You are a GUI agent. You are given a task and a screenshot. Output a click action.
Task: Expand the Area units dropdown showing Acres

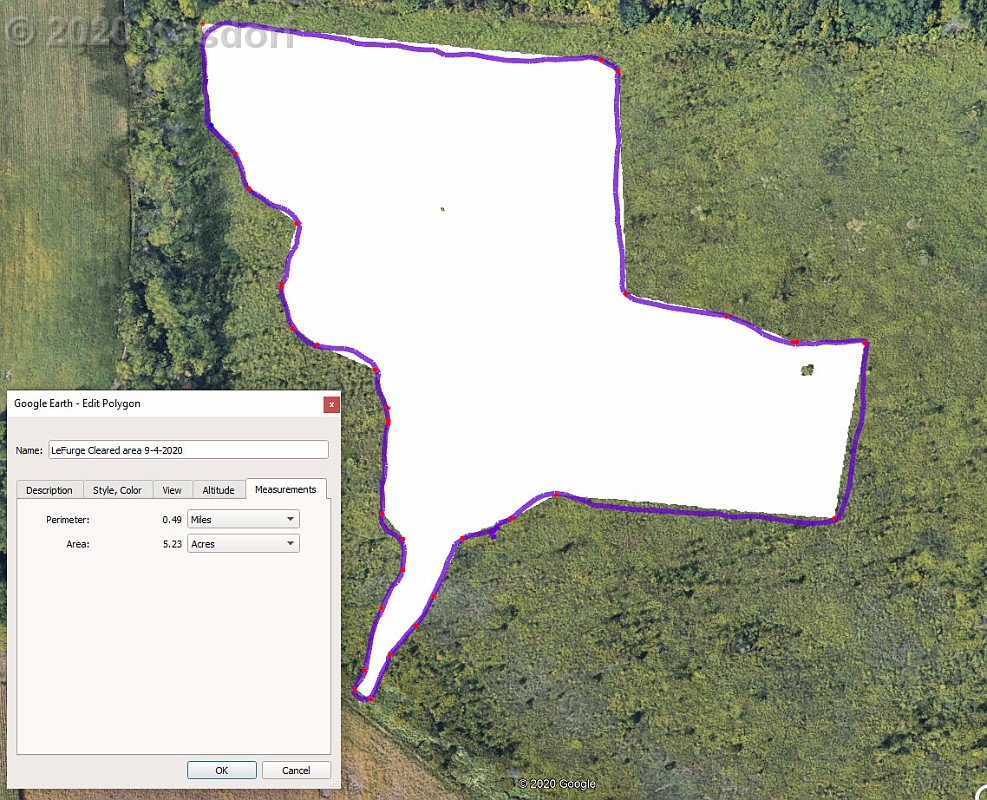tap(243, 544)
